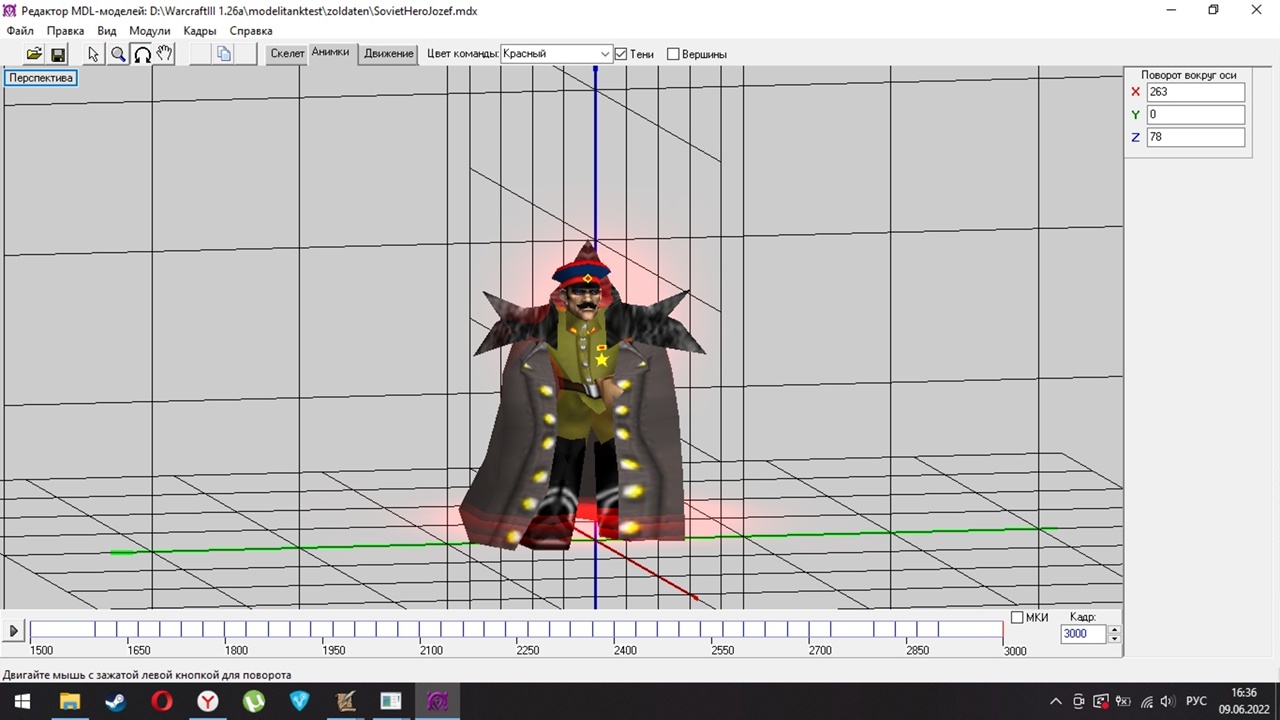Open the news-window taskbar app icon
Viewport: 1280px width, 720px height.
391,702
